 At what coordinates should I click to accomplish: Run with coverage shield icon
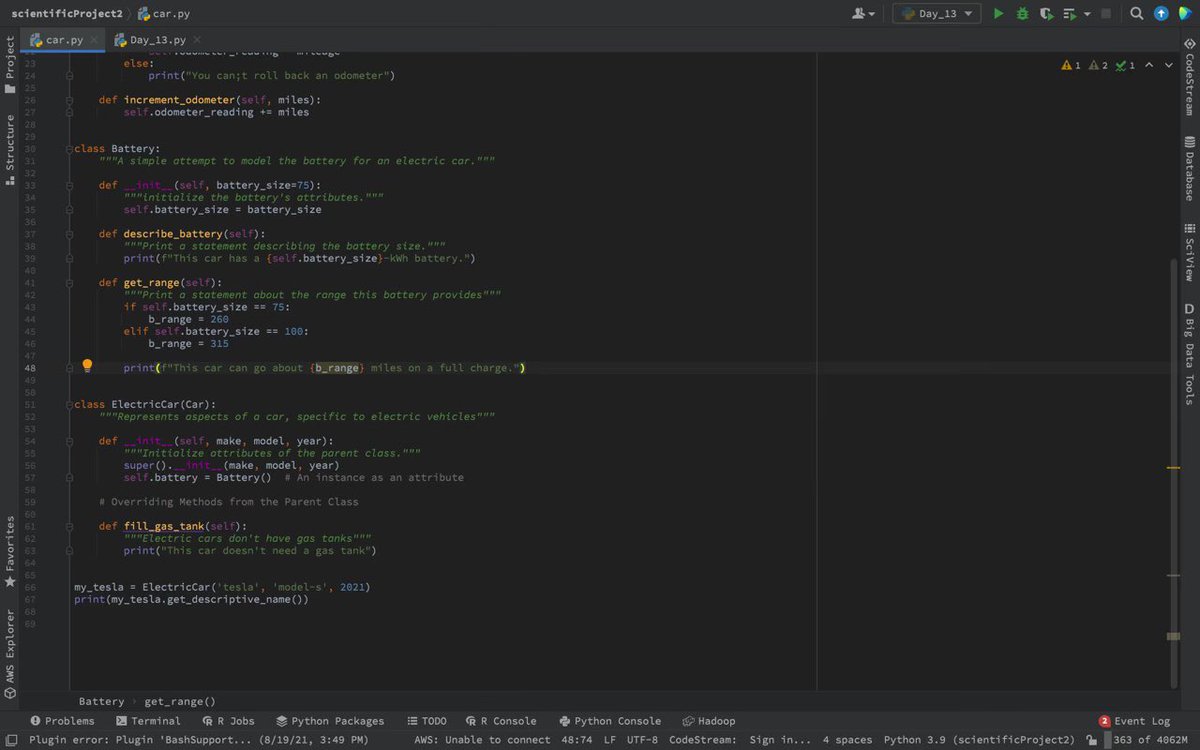pos(1046,14)
